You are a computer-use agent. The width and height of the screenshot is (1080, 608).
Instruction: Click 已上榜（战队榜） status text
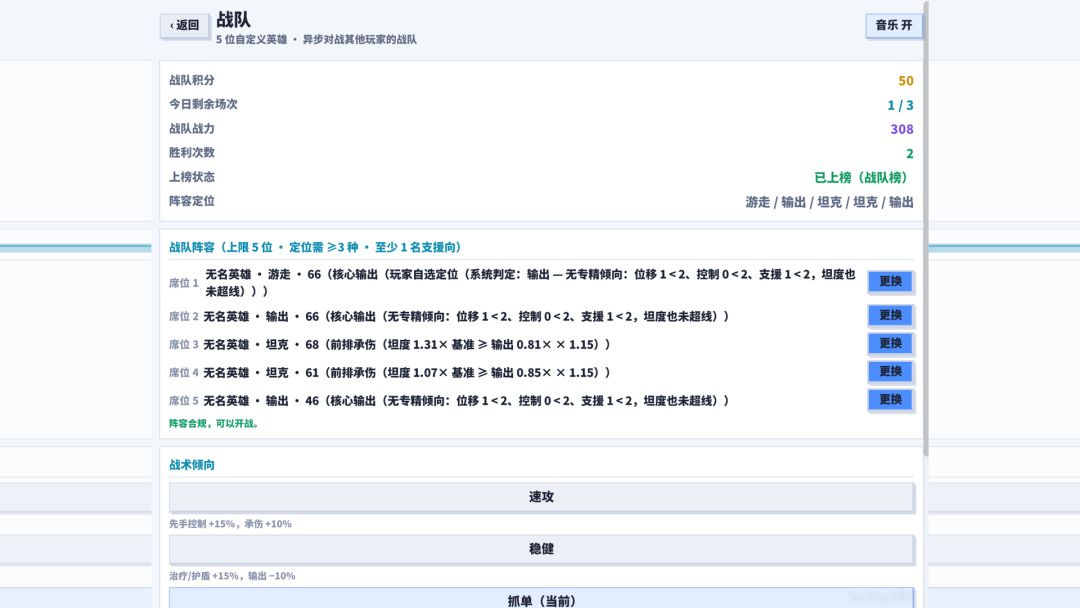864,178
